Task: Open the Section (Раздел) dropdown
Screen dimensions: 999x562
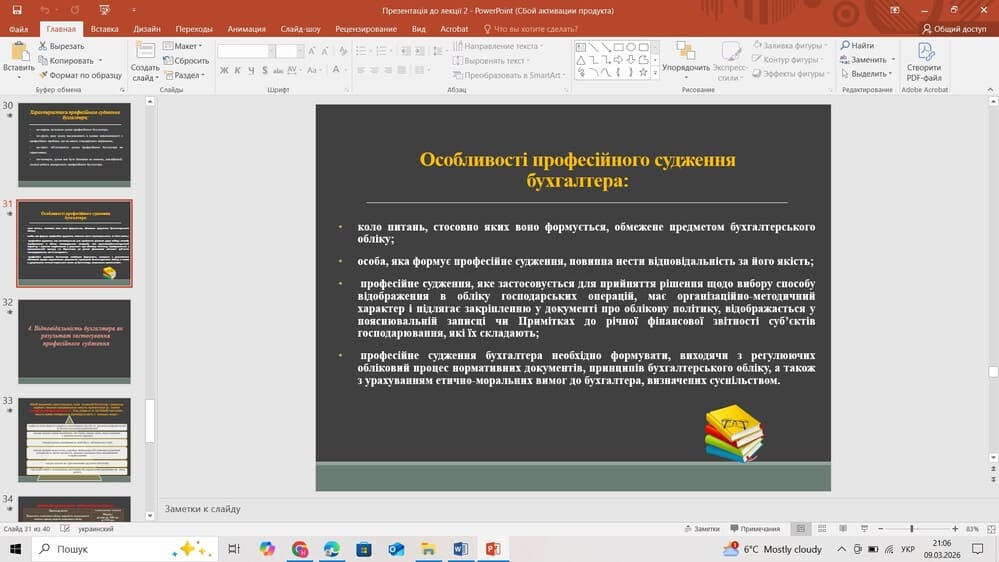Action: 188,74
